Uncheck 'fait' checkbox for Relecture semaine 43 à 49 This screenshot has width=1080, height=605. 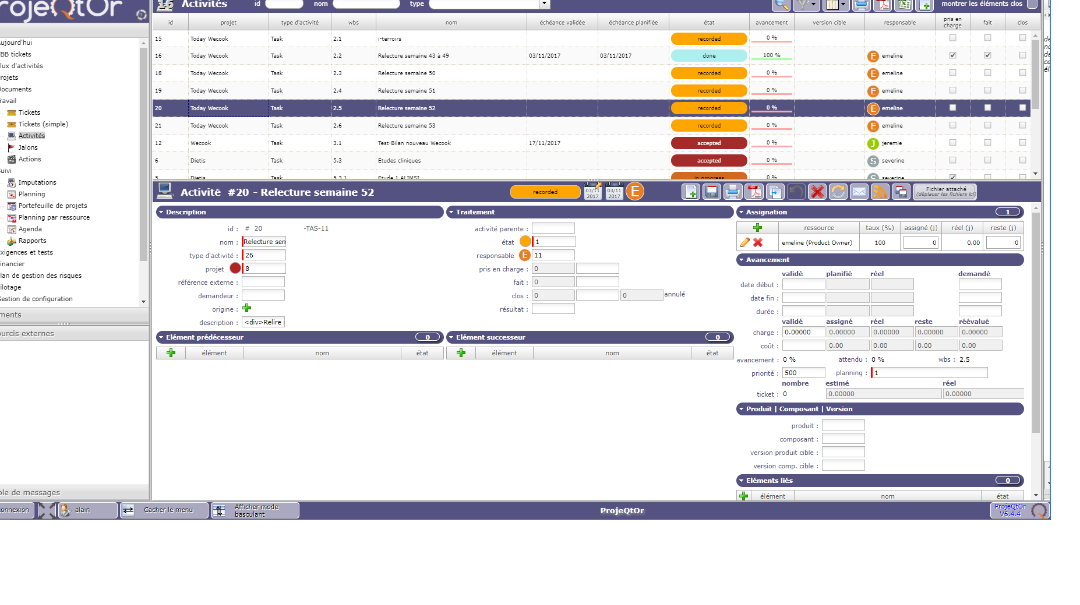pos(987,56)
